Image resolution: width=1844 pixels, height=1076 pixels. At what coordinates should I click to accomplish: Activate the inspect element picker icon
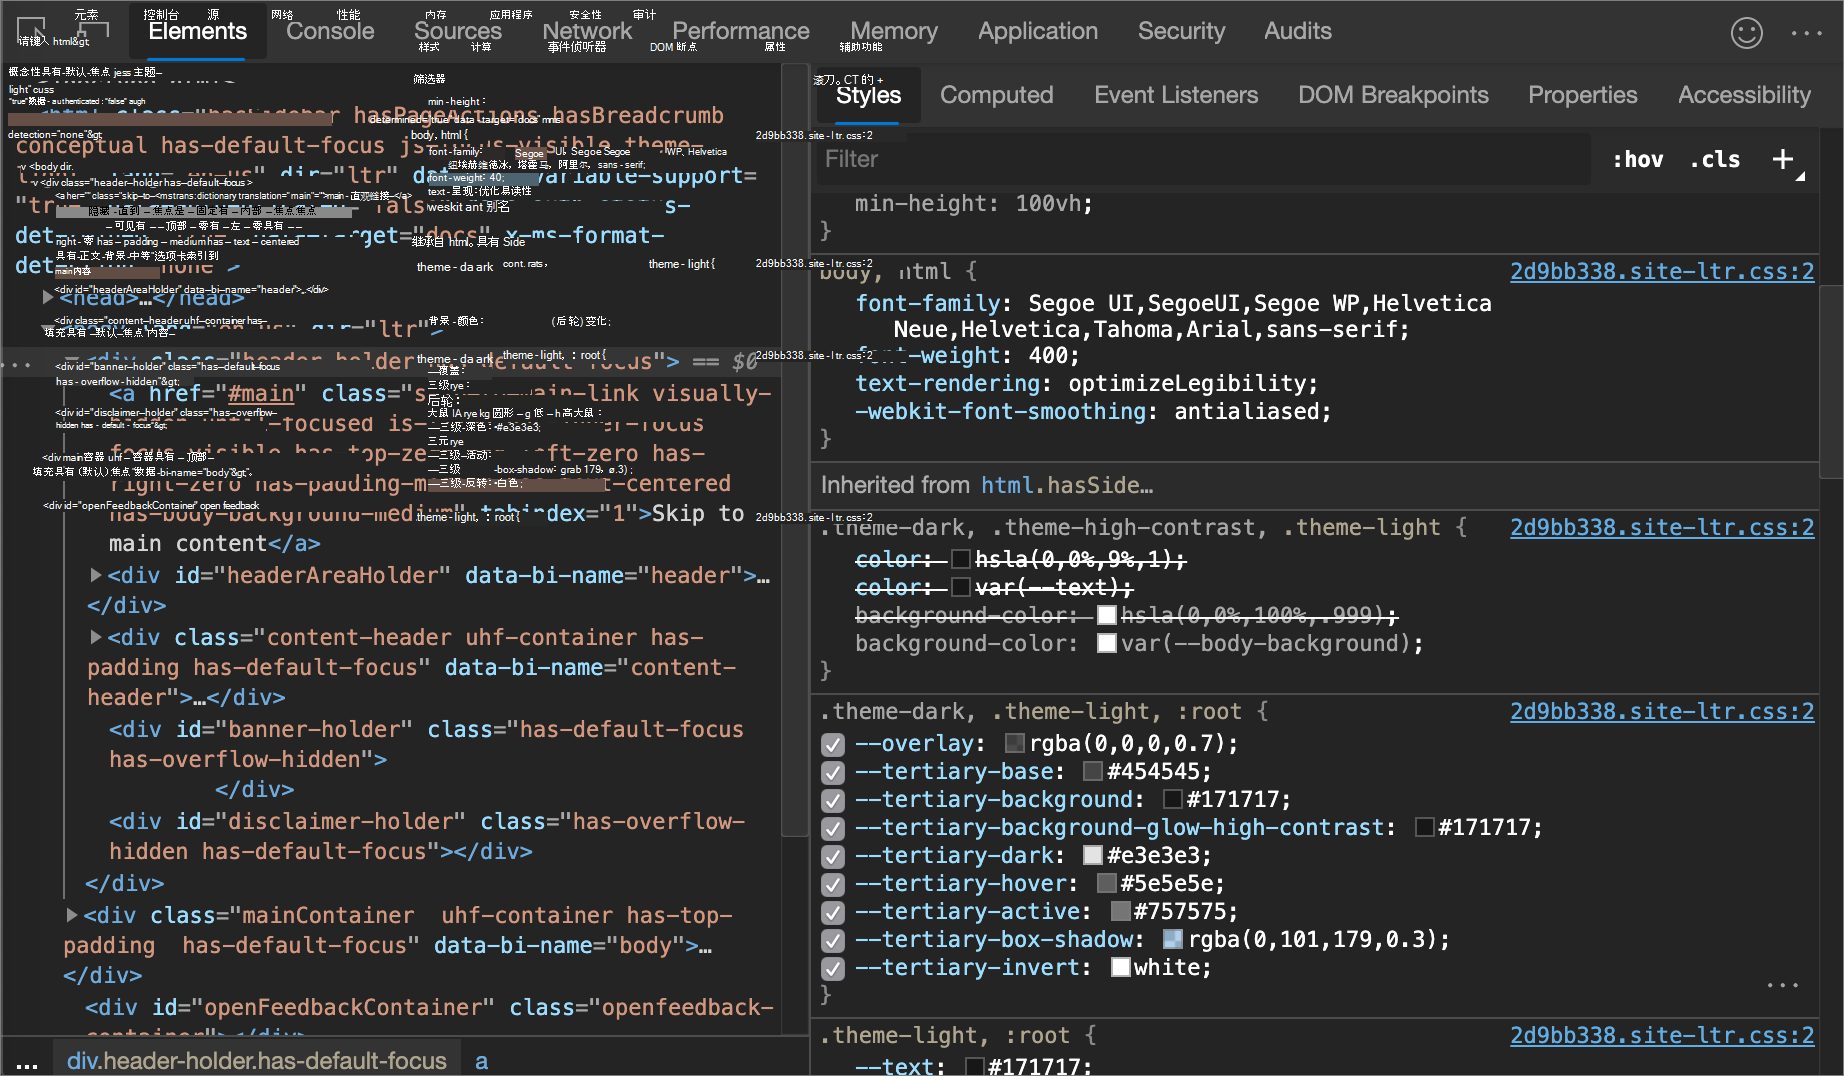[x=30, y=31]
